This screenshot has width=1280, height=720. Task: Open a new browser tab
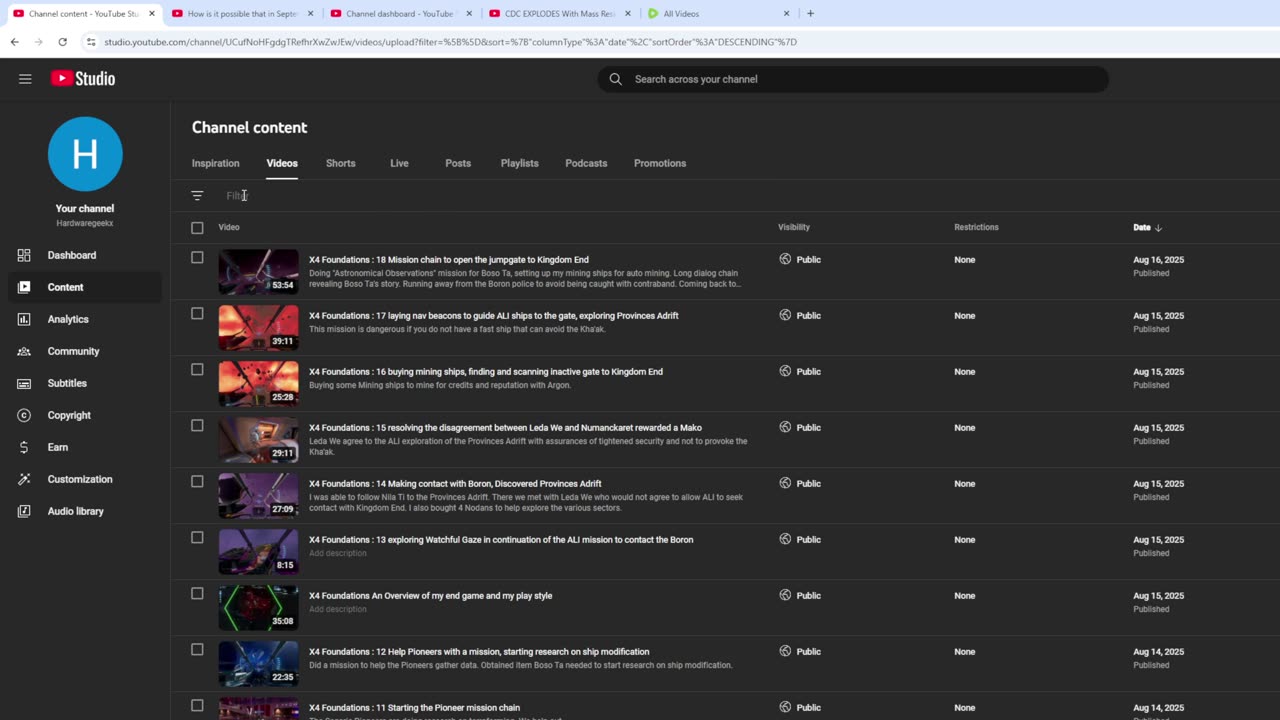[x=810, y=14]
